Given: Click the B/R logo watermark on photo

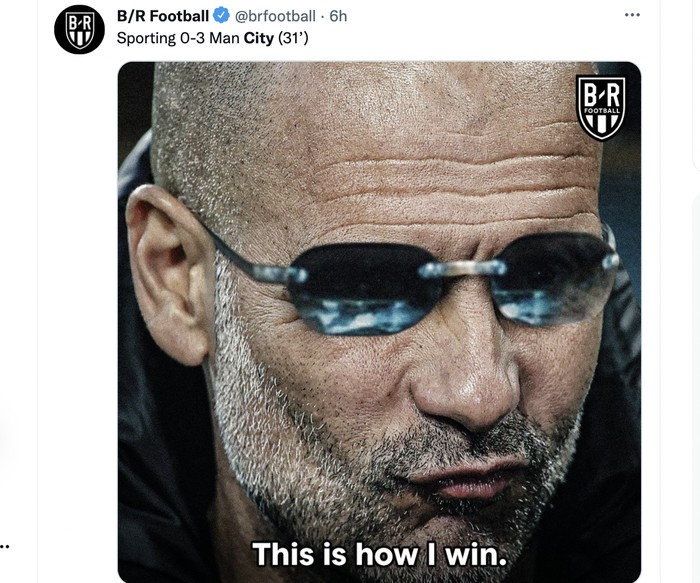Looking at the screenshot, I should click(x=600, y=107).
